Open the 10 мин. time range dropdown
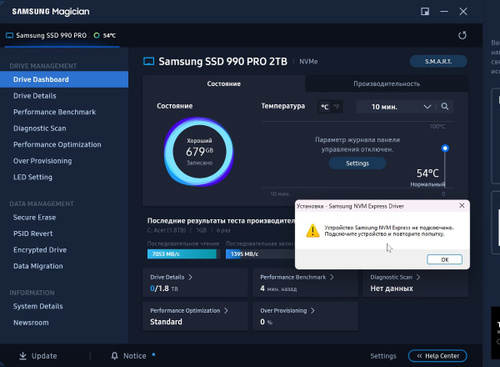Screen dimensions: 500x367 397,107
